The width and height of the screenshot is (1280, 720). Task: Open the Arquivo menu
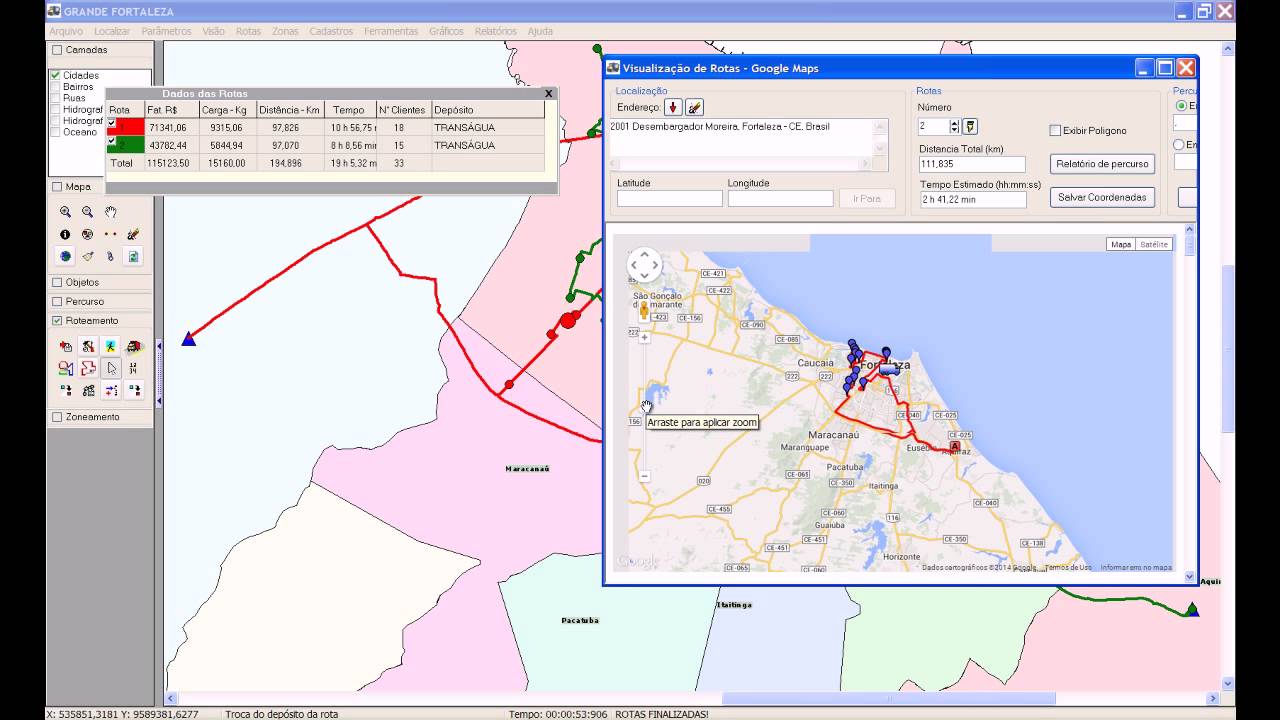pyautogui.click(x=66, y=31)
